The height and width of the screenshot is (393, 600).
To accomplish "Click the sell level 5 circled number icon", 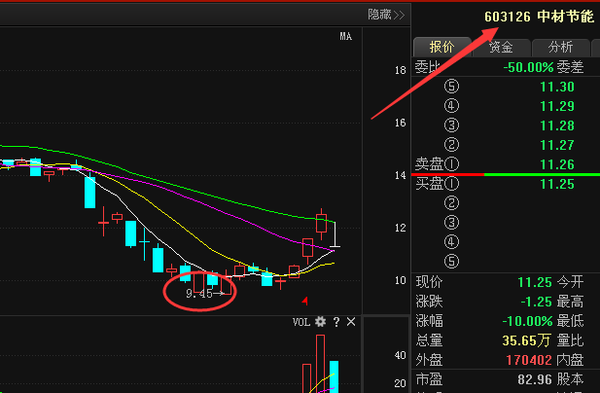I will pyautogui.click(x=452, y=86).
